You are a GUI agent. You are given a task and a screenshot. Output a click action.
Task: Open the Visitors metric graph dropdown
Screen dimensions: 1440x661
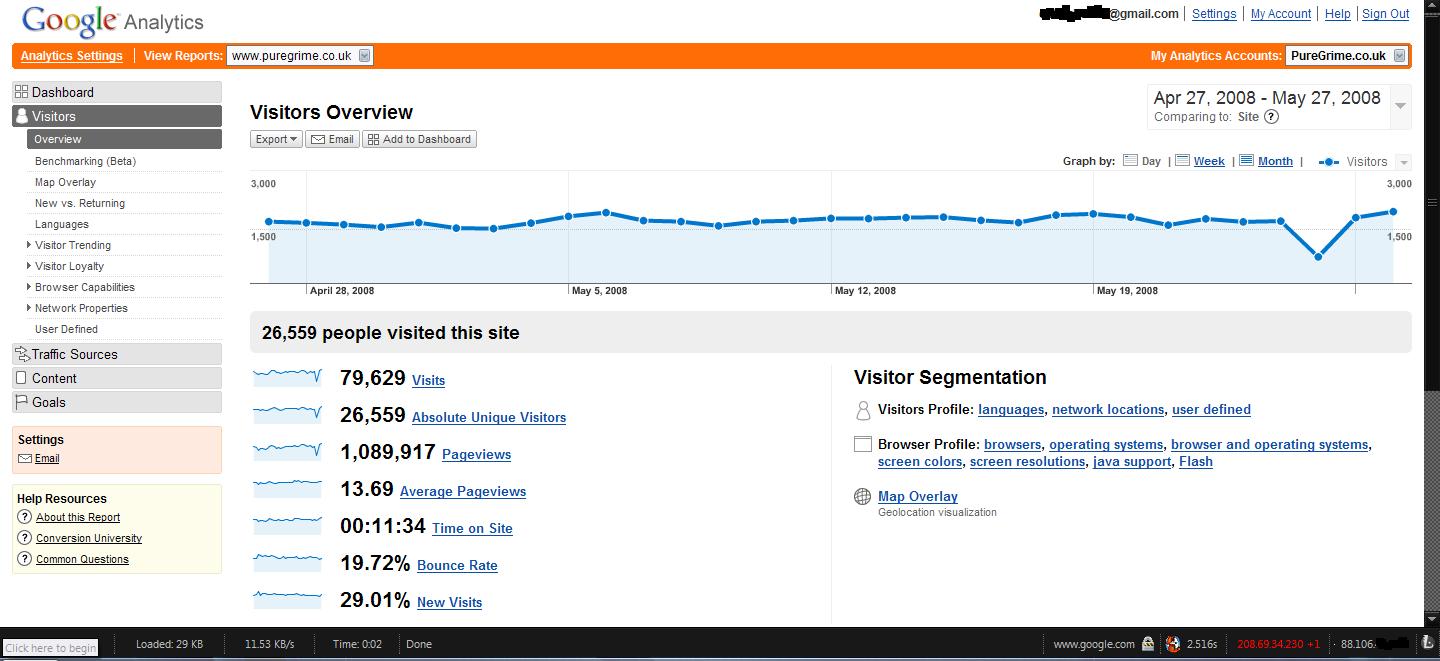pos(1403,162)
